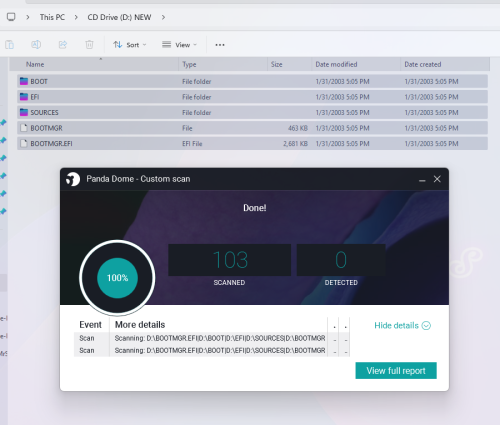Click the More details column header
Image resolution: width=500 pixels, height=425 pixels.
point(140,325)
